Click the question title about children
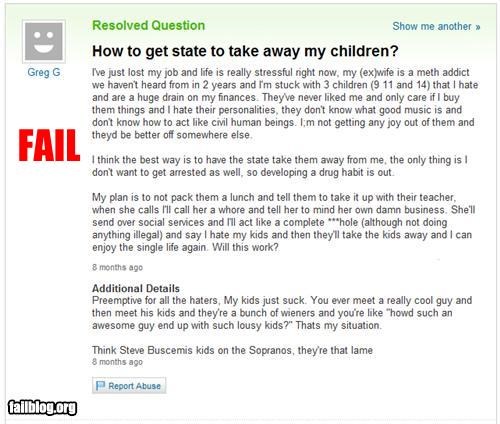Viewport: 500px width, 424px height. 245,51
